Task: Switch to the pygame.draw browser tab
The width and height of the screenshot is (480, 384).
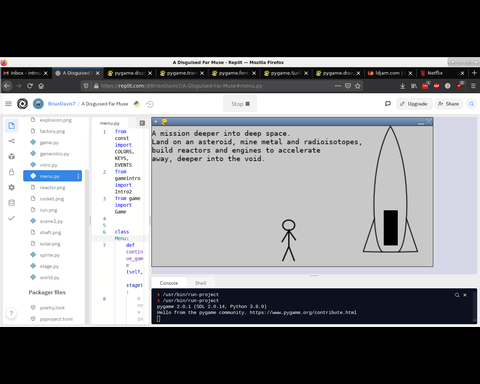Action: (338, 73)
